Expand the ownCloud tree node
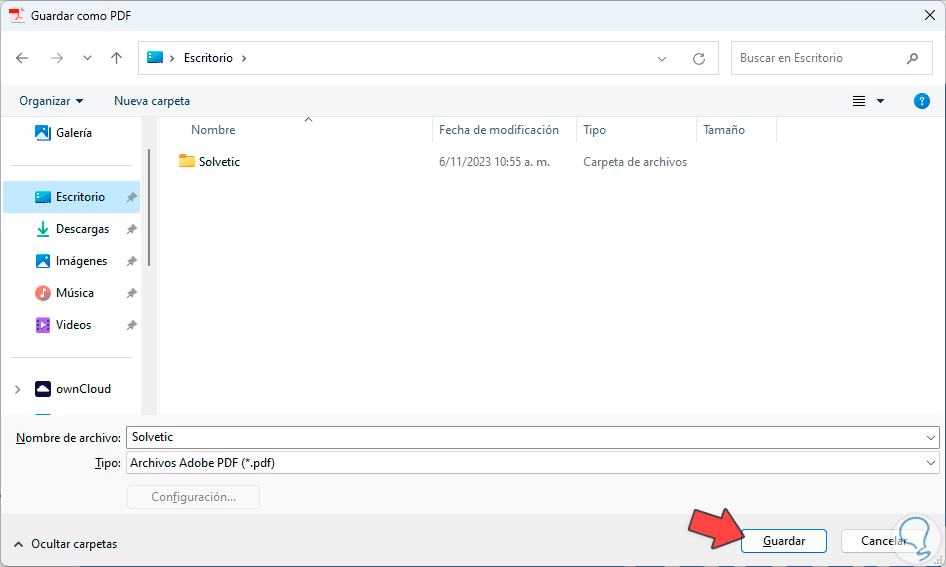Image resolution: width=946 pixels, height=567 pixels. tap(17, 389)
